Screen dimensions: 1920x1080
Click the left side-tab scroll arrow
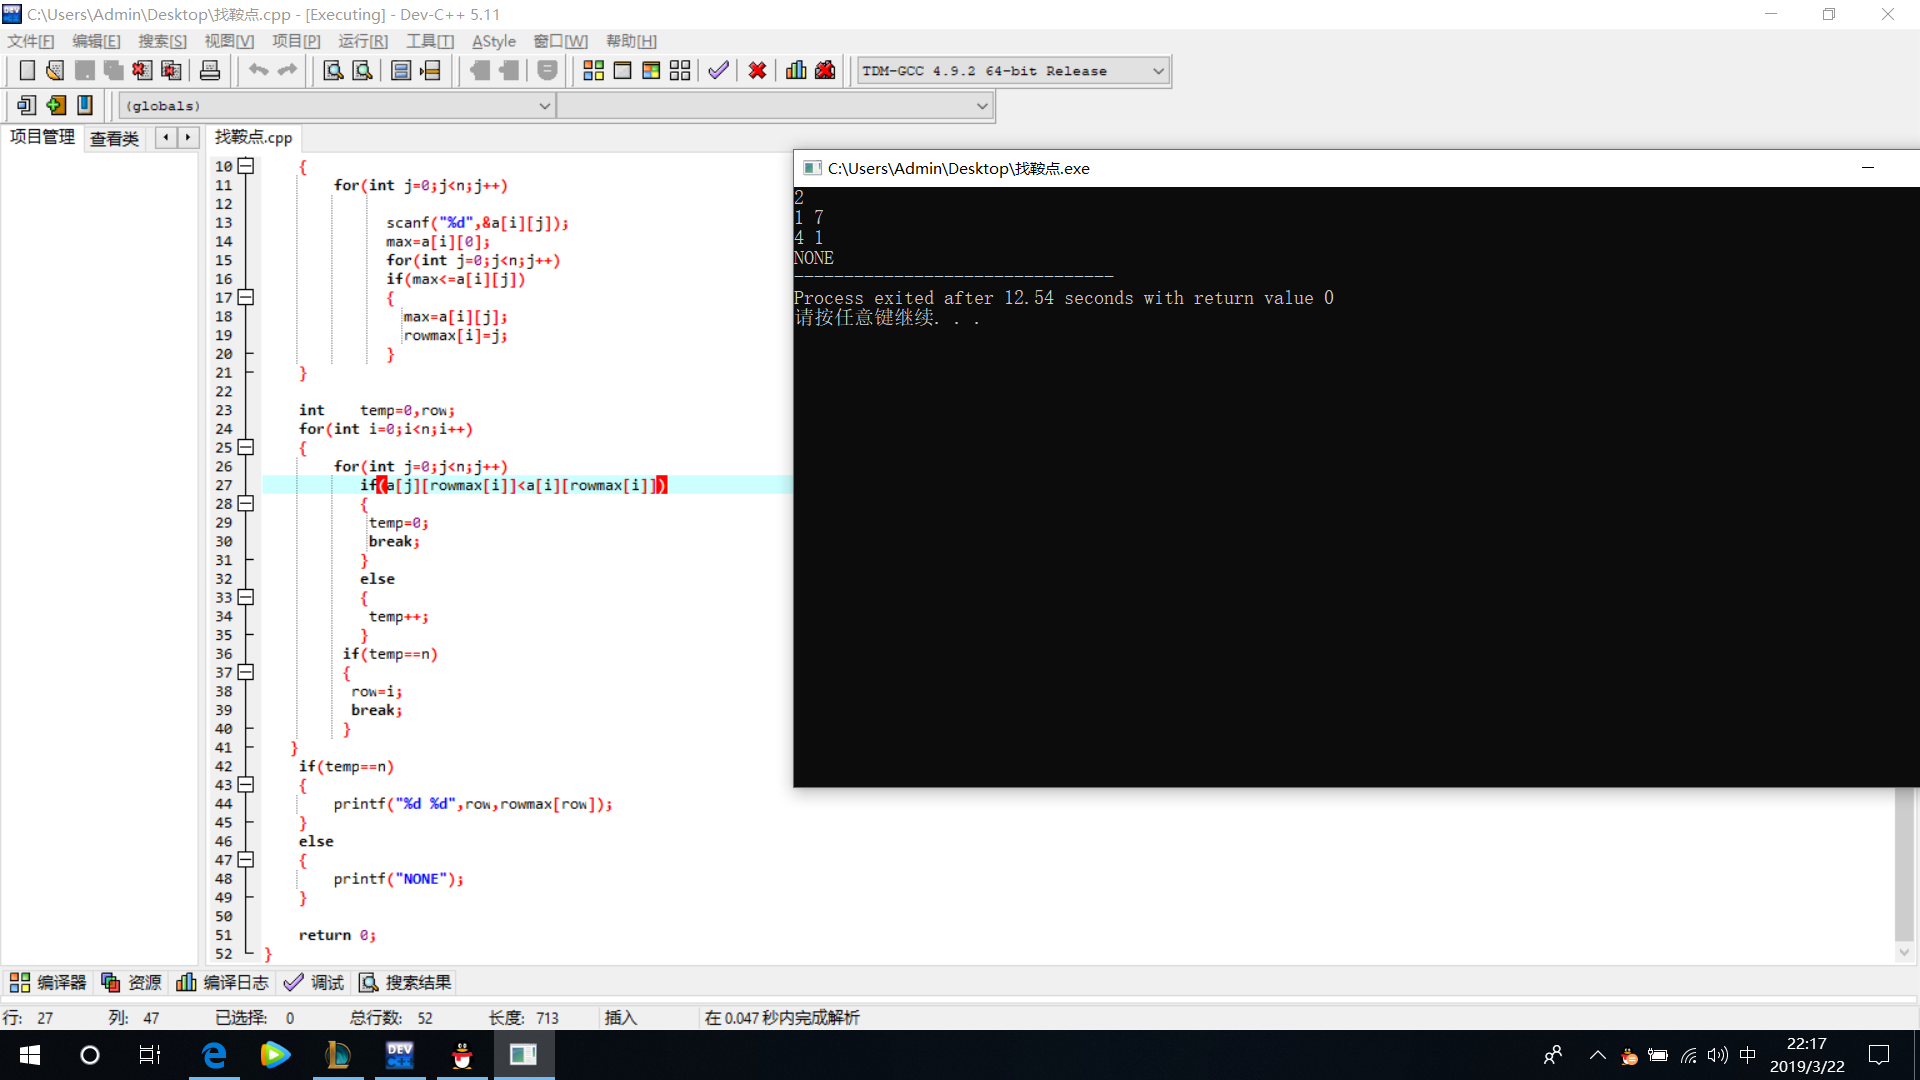tap(166, 138)
